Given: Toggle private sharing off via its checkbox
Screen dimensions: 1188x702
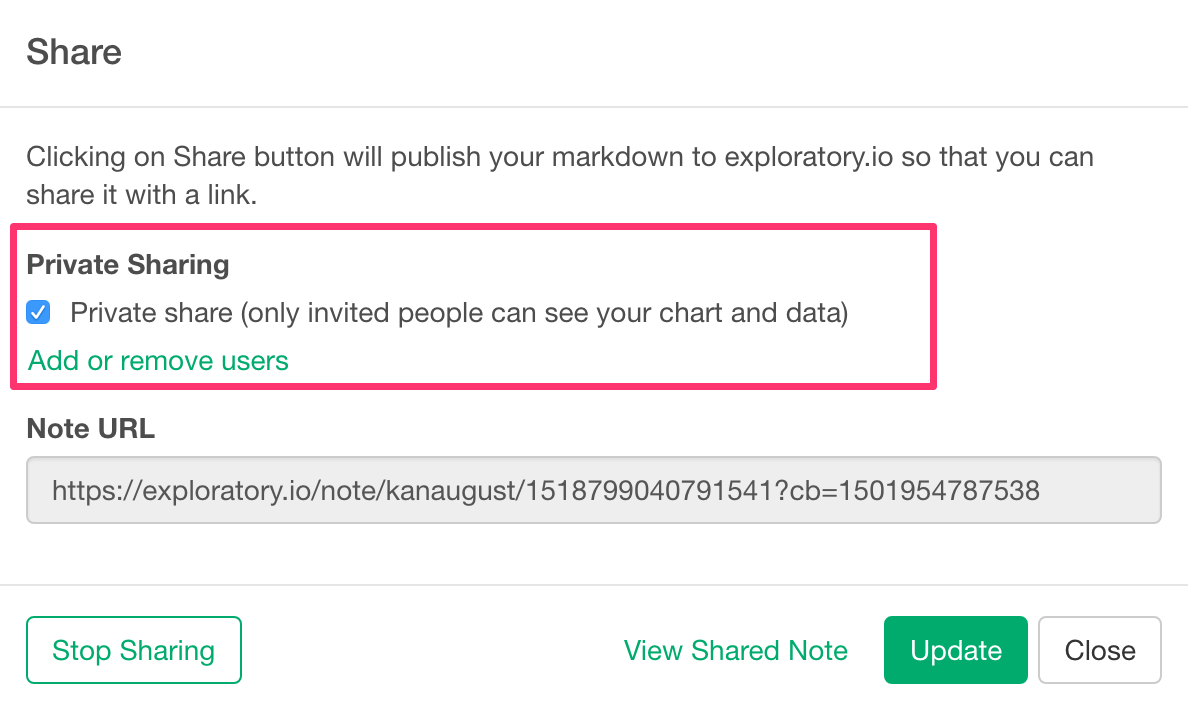Looking at the screenshot, I should 39,314.
